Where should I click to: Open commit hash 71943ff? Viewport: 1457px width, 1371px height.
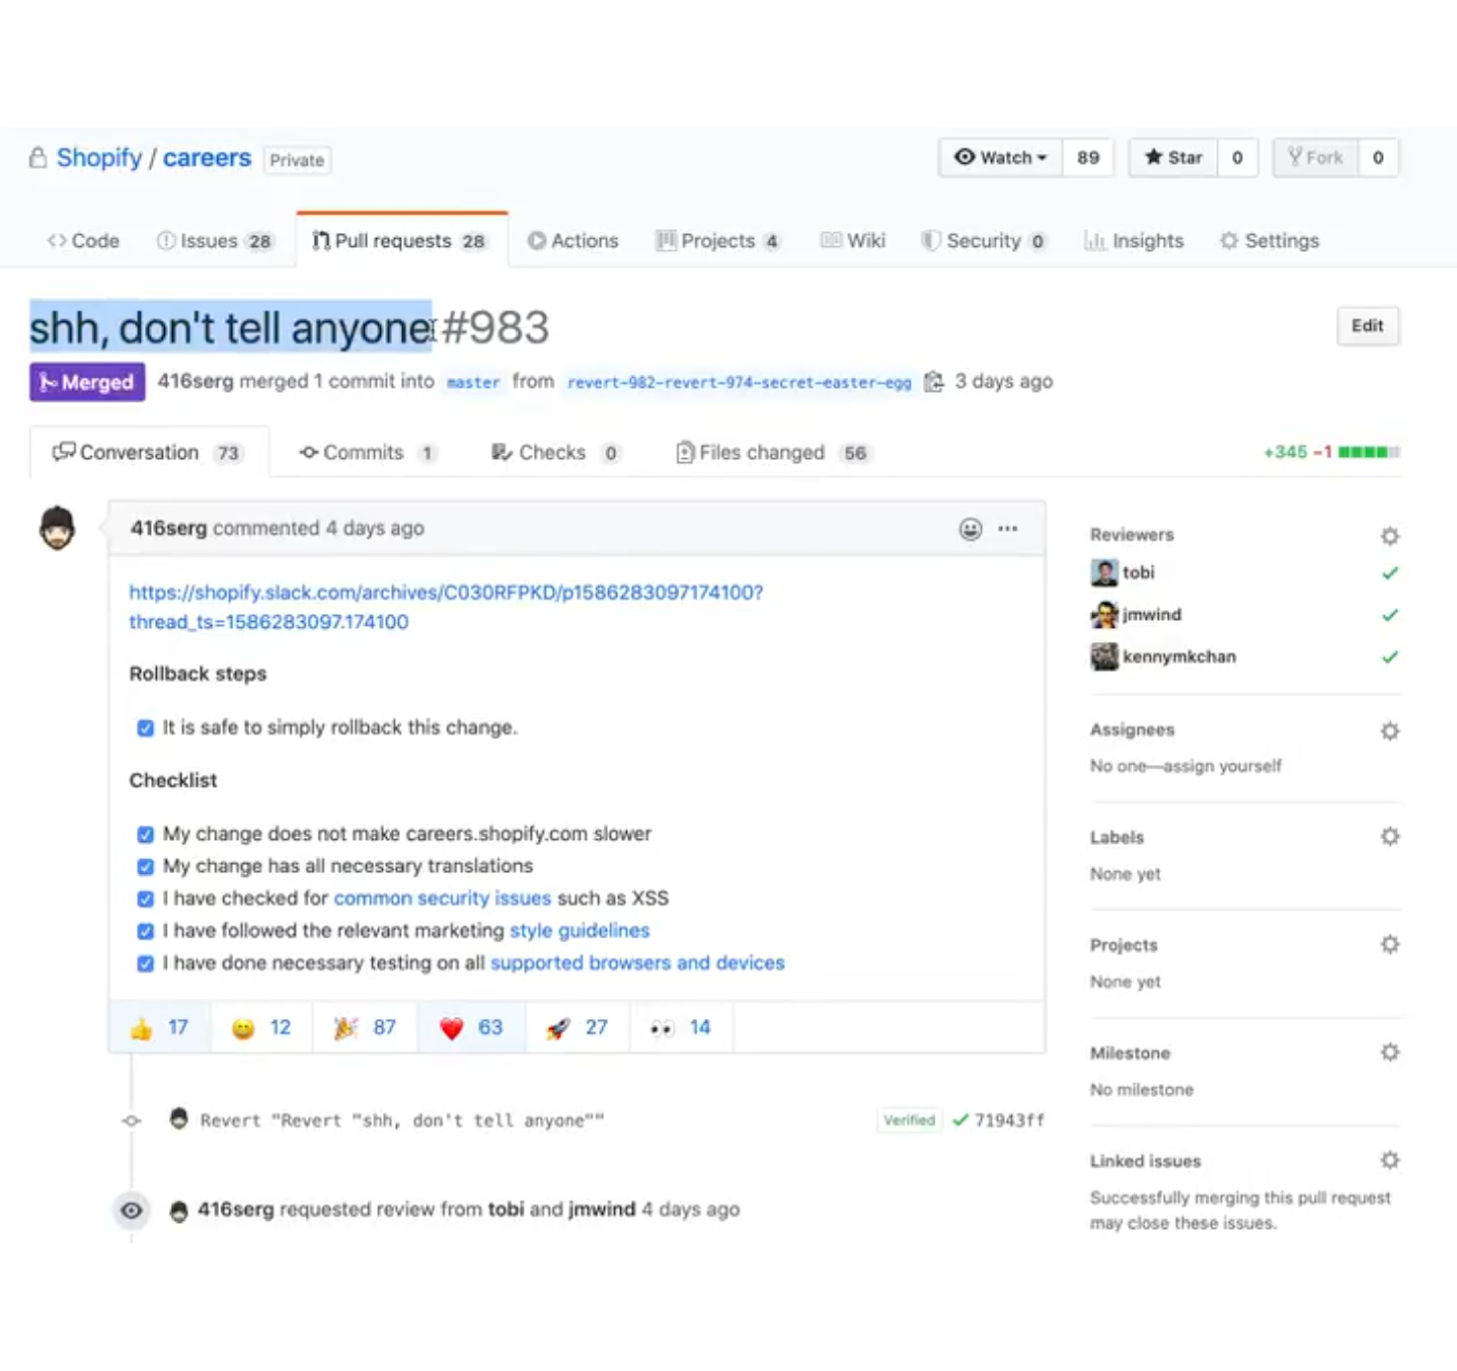pyautogui.click(x=1009, y=1120)
